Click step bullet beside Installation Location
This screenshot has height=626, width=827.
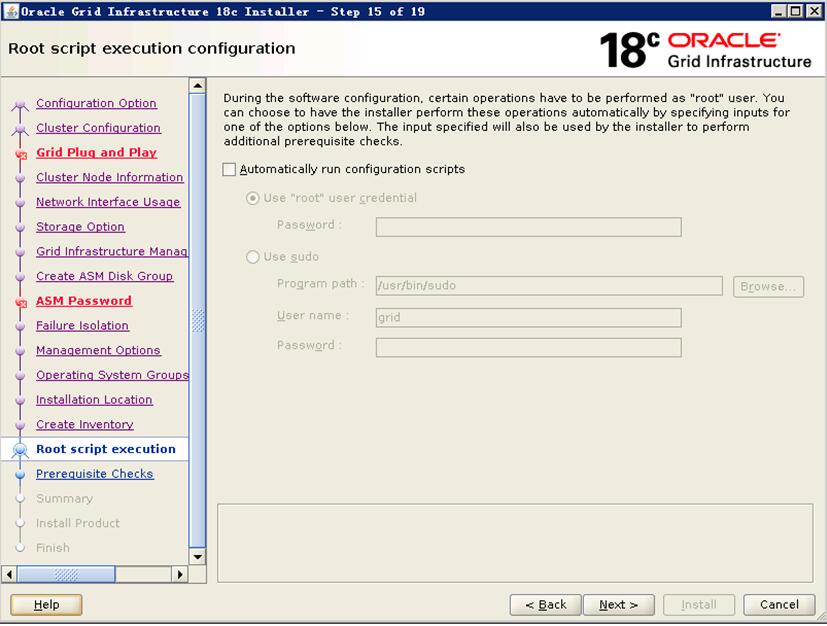20,401
